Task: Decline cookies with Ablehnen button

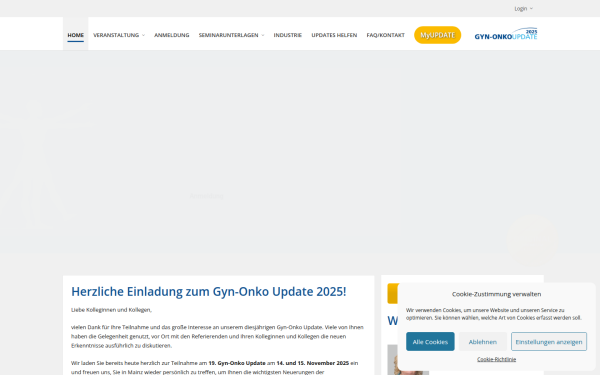Action: pyautogui.click(x=483, y=342)
